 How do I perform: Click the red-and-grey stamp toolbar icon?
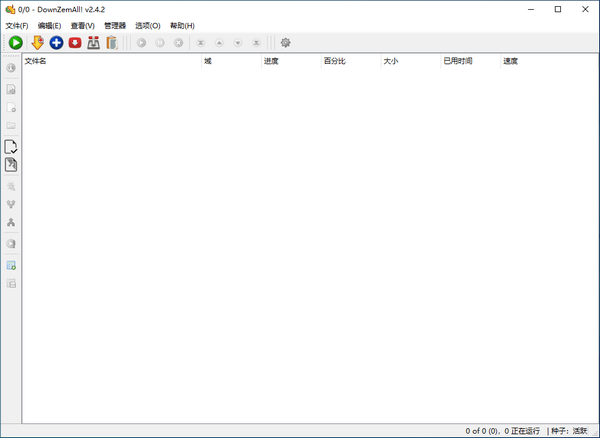pyautogui.click(x=93, y=43)
